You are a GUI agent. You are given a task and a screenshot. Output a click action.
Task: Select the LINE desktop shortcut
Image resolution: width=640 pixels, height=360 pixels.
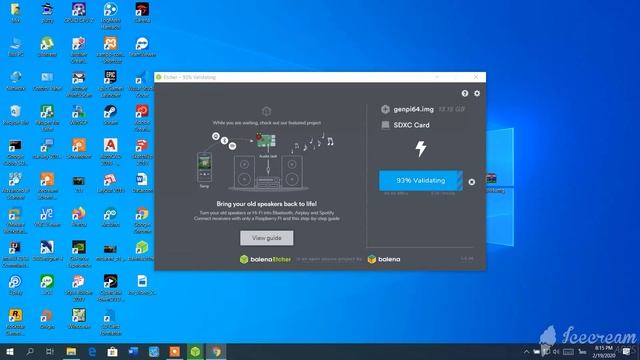click(x=47, y=285)
